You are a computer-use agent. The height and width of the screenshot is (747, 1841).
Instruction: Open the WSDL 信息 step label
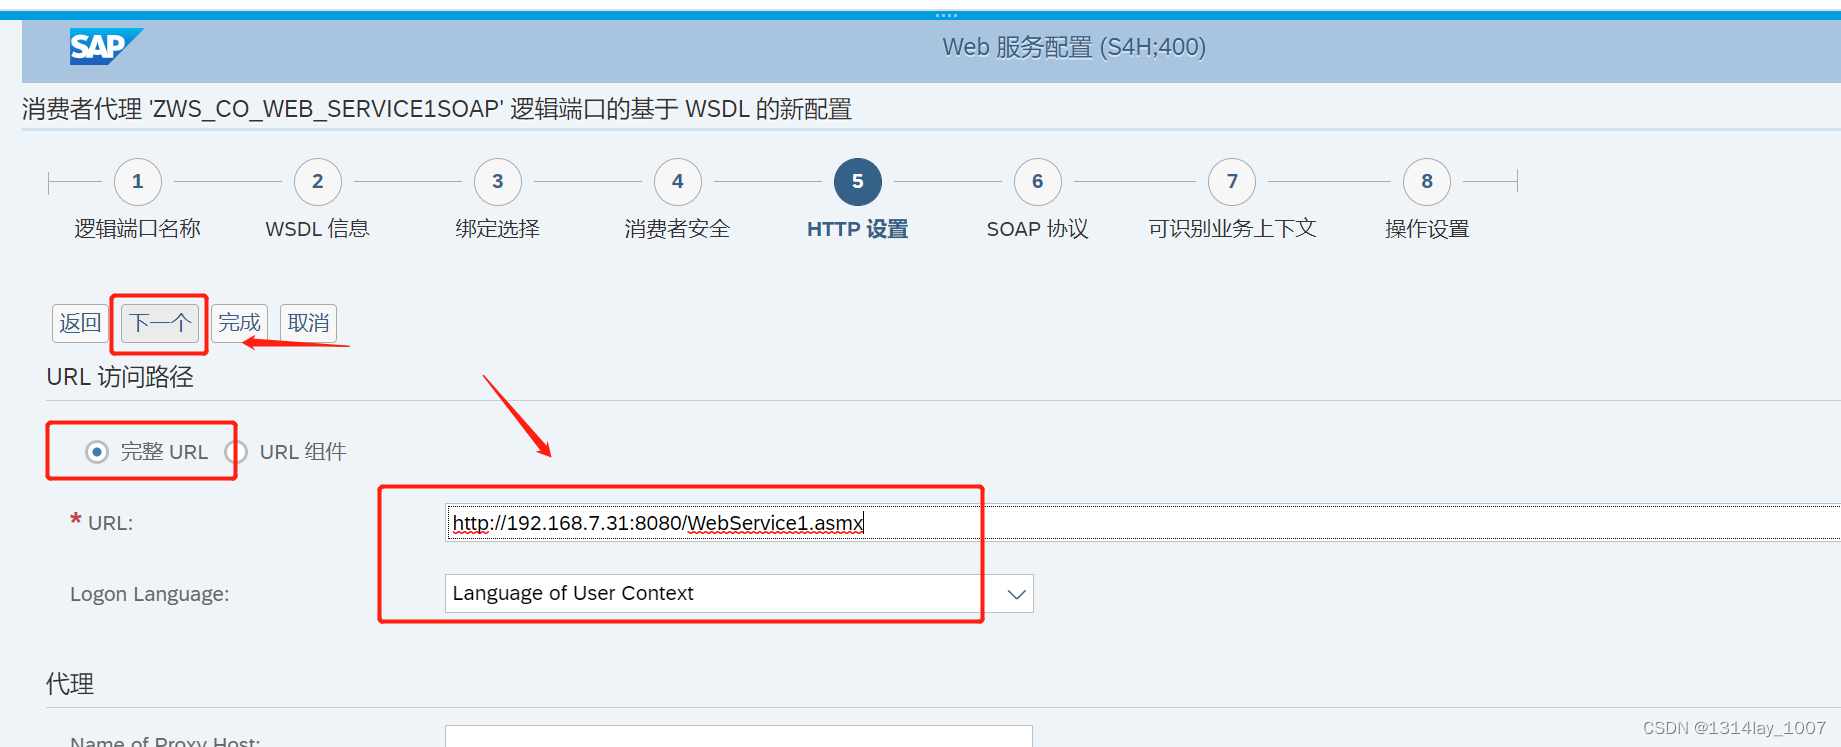[318, 229]
